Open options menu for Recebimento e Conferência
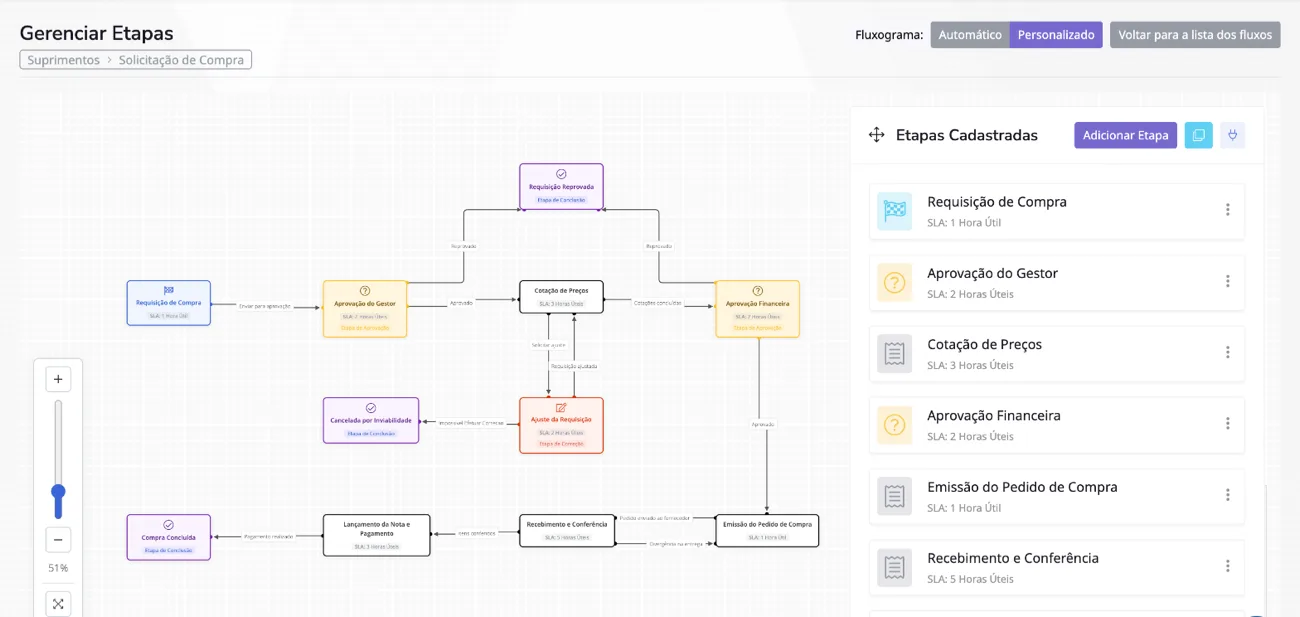 point(1227,566)
